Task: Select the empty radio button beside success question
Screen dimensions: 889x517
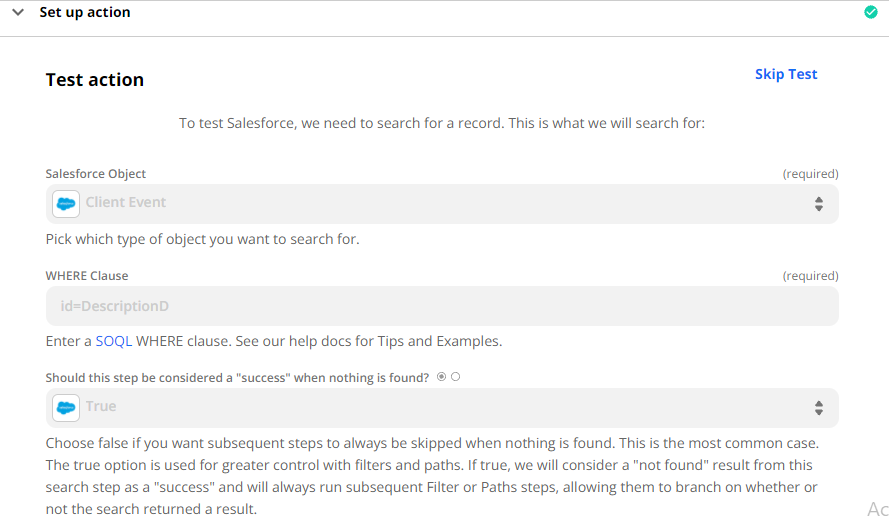Action: click(x=455, y=377)
